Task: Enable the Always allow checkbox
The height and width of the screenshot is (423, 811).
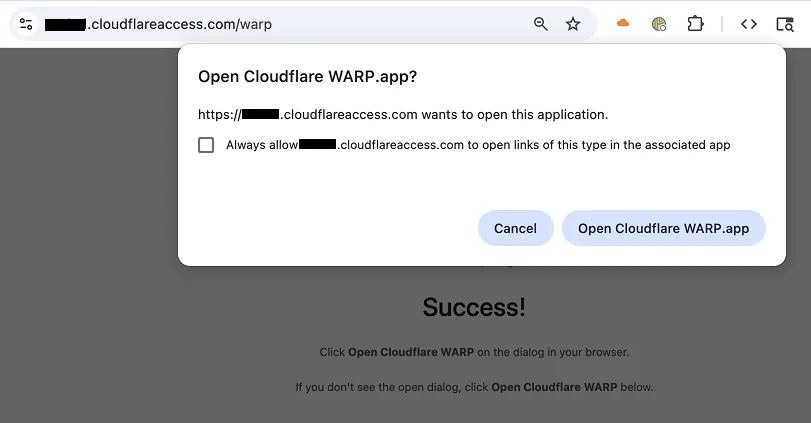Action: (x=206, y=145)
